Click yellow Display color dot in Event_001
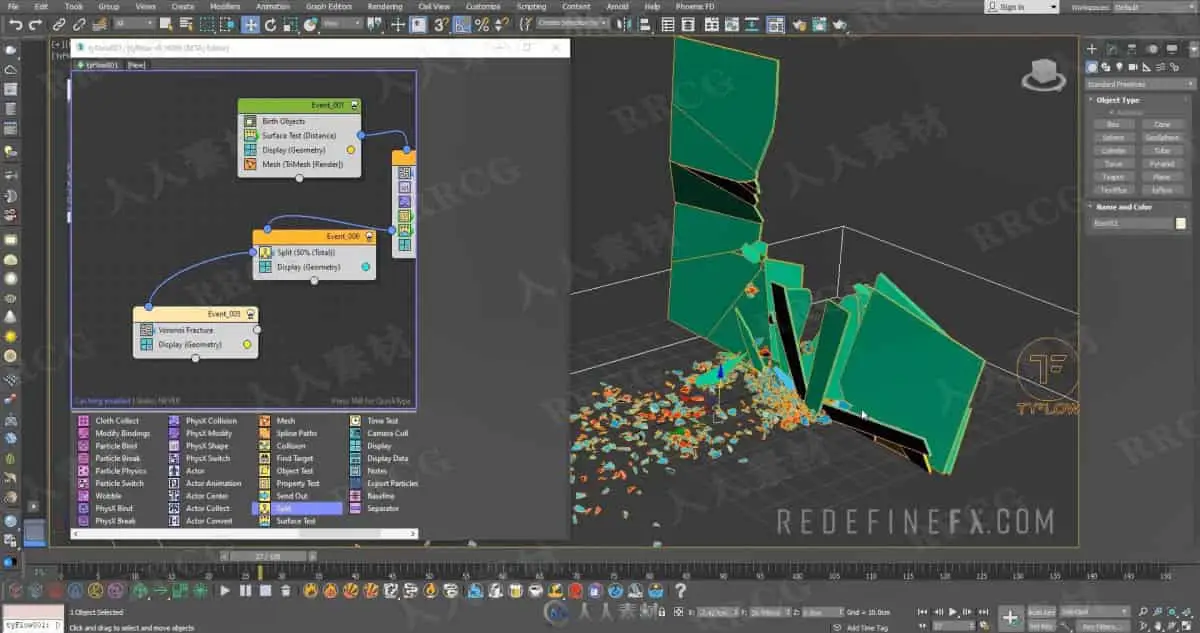This screenshot has height=633, width=1200. pos(351,150)
